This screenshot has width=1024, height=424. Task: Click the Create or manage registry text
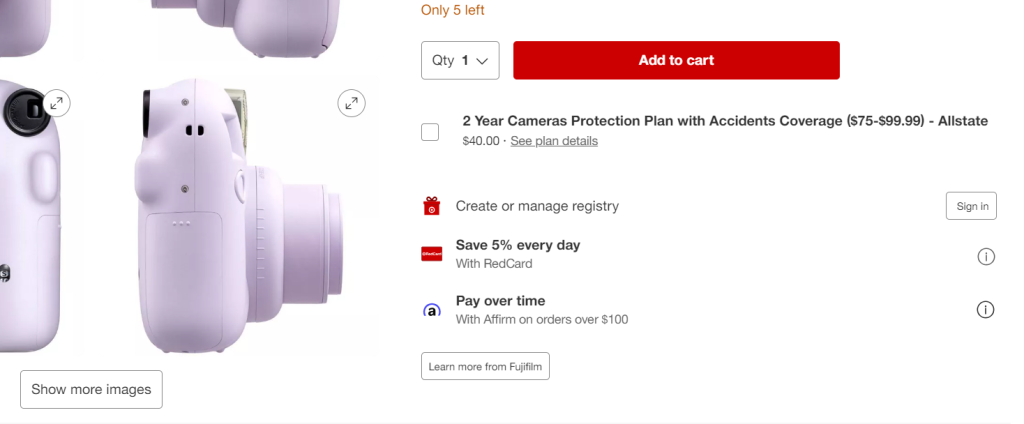click(537, 206)
